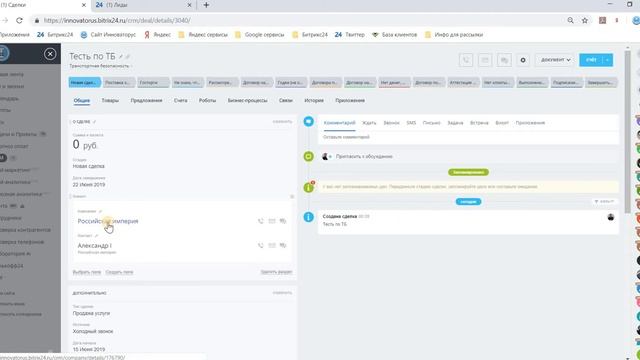Click the blue comment icon in timeline
The image size is (640, 360).
(x=309, y=121)
